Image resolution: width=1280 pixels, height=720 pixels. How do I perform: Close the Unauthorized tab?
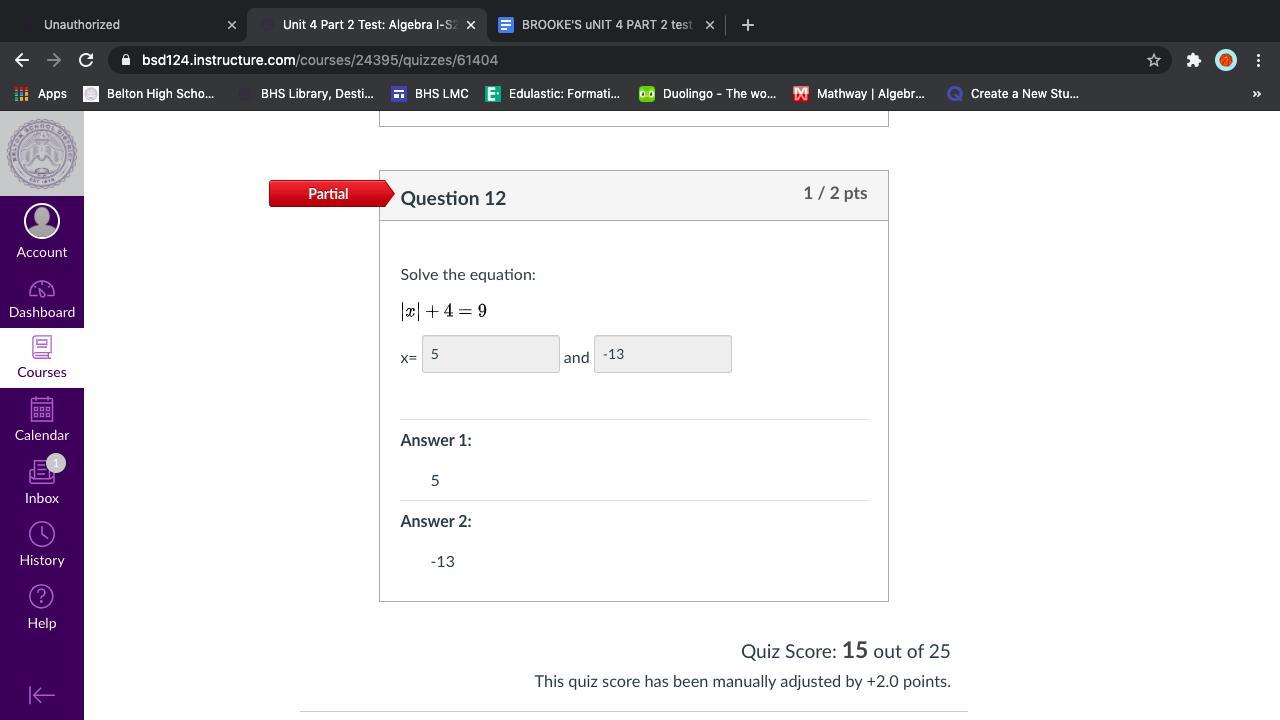coord(232,25)
